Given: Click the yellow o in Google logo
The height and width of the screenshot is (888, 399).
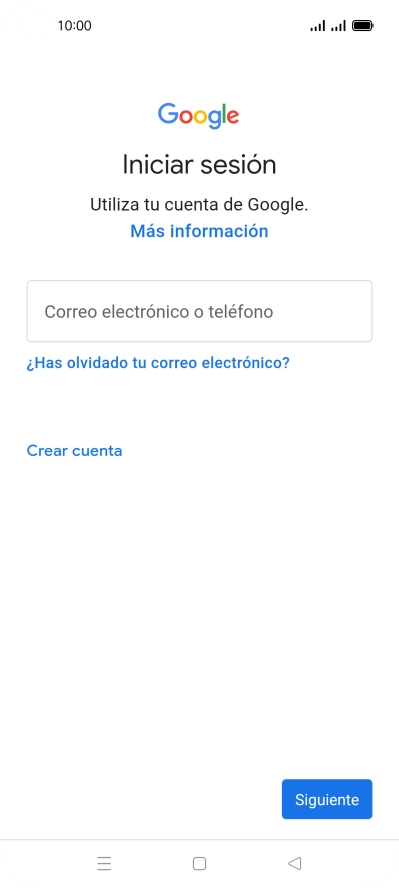Looking at the screenshot, I should point(200,117).
